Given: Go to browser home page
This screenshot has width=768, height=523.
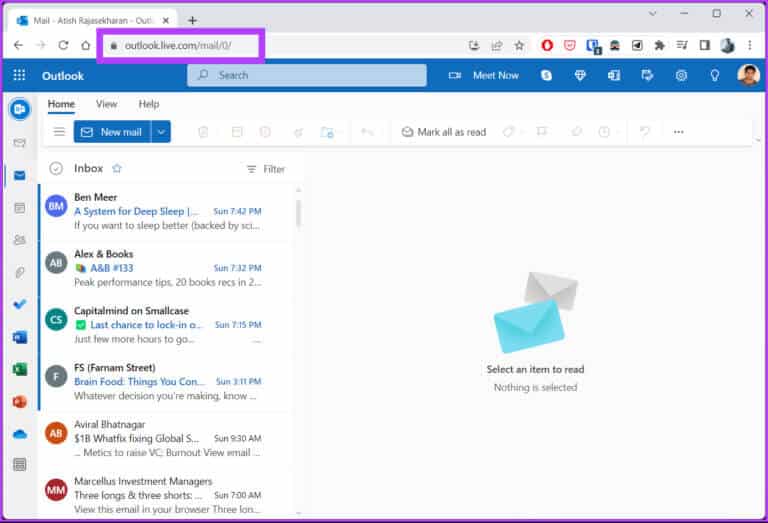Looking at the screenshot, I should pos(86,46).
